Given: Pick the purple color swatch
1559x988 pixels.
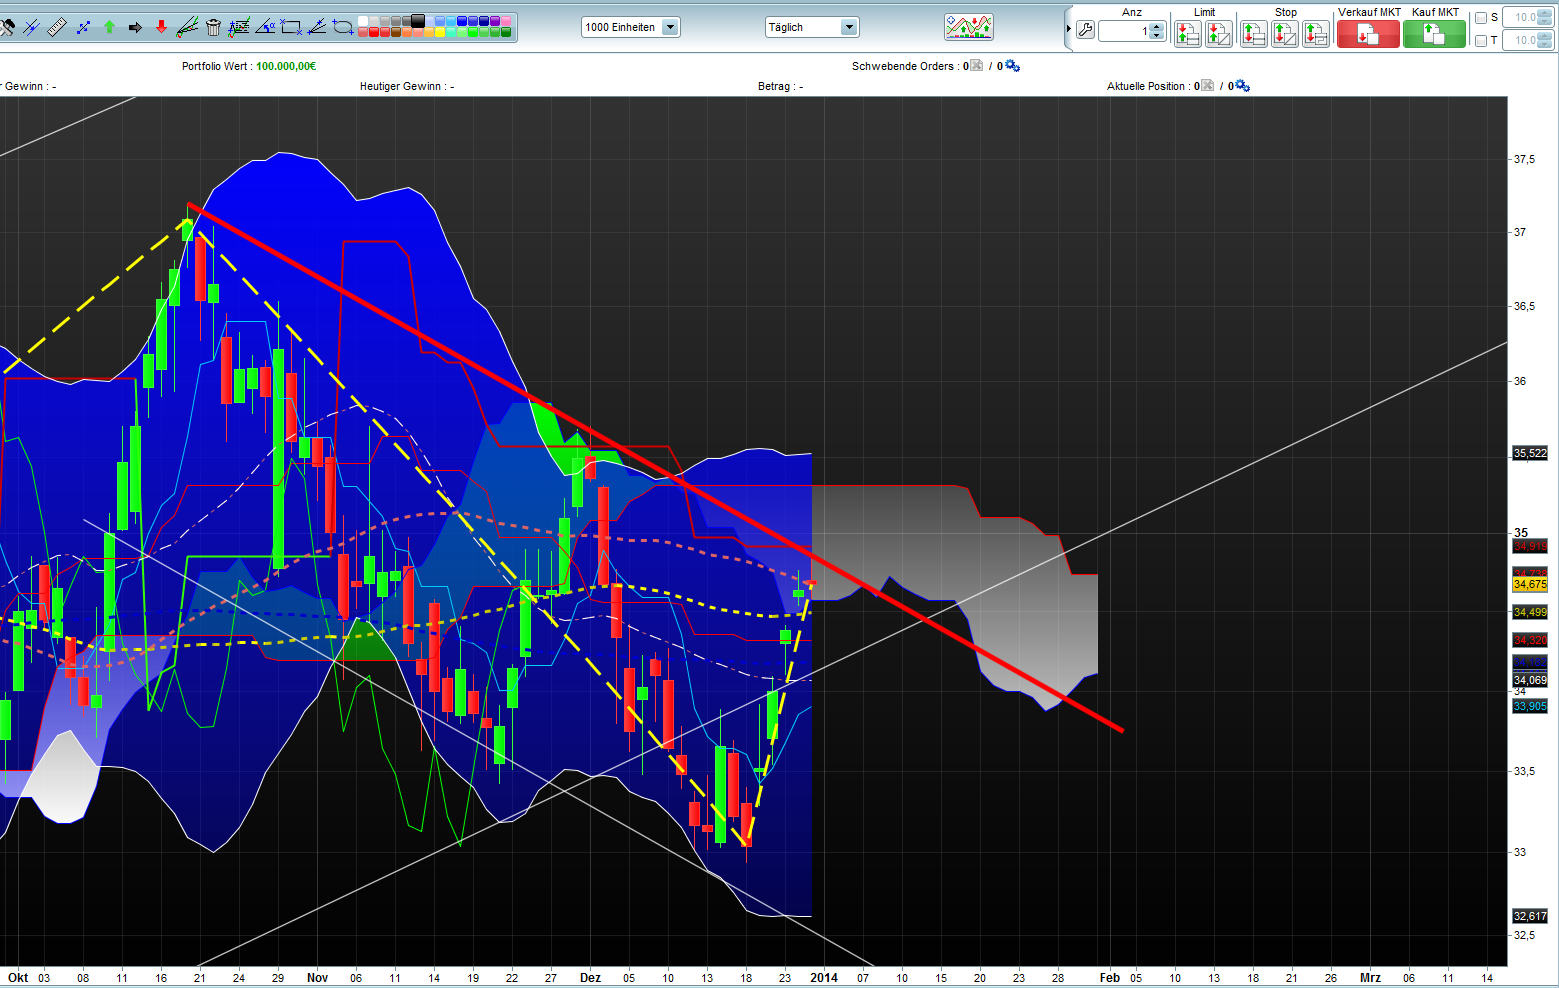Looking at the screenshot, I should point(494,21).
